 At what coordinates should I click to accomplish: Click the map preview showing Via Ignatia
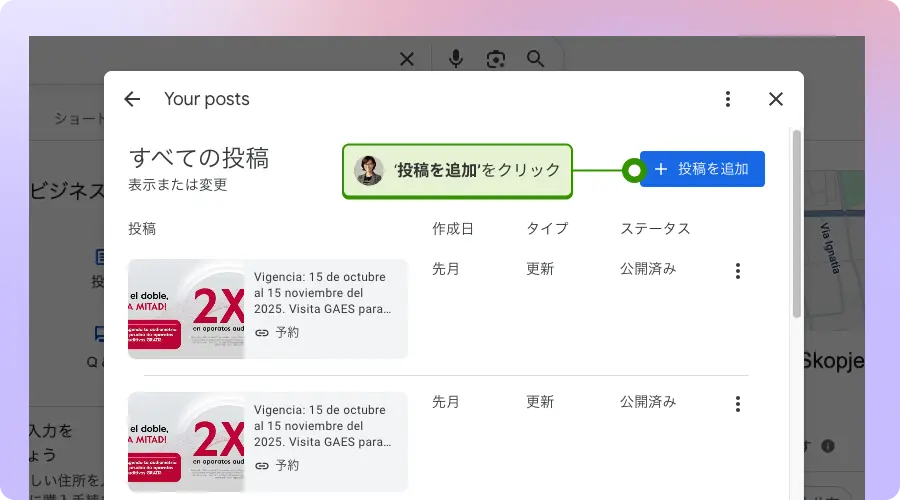coord(834,250)
